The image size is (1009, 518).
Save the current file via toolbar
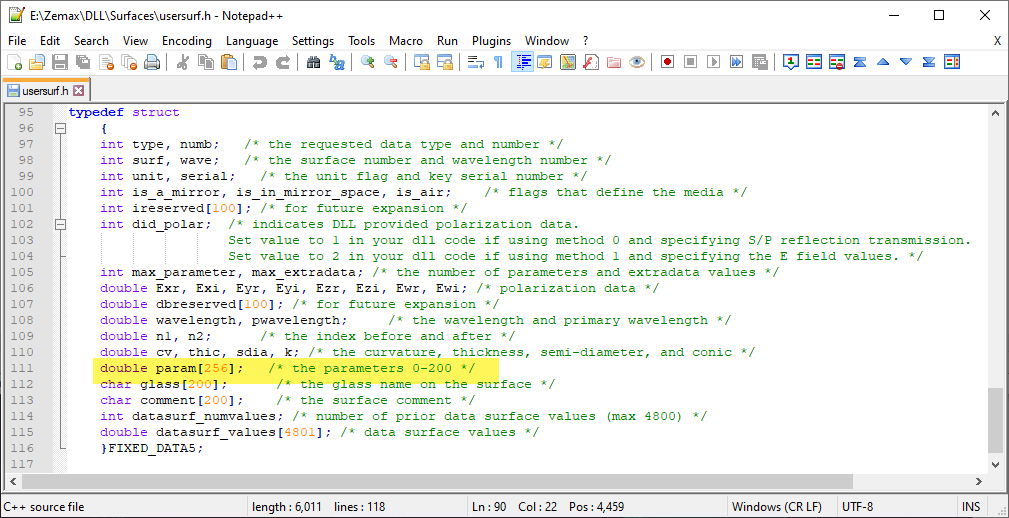(60, 62)
